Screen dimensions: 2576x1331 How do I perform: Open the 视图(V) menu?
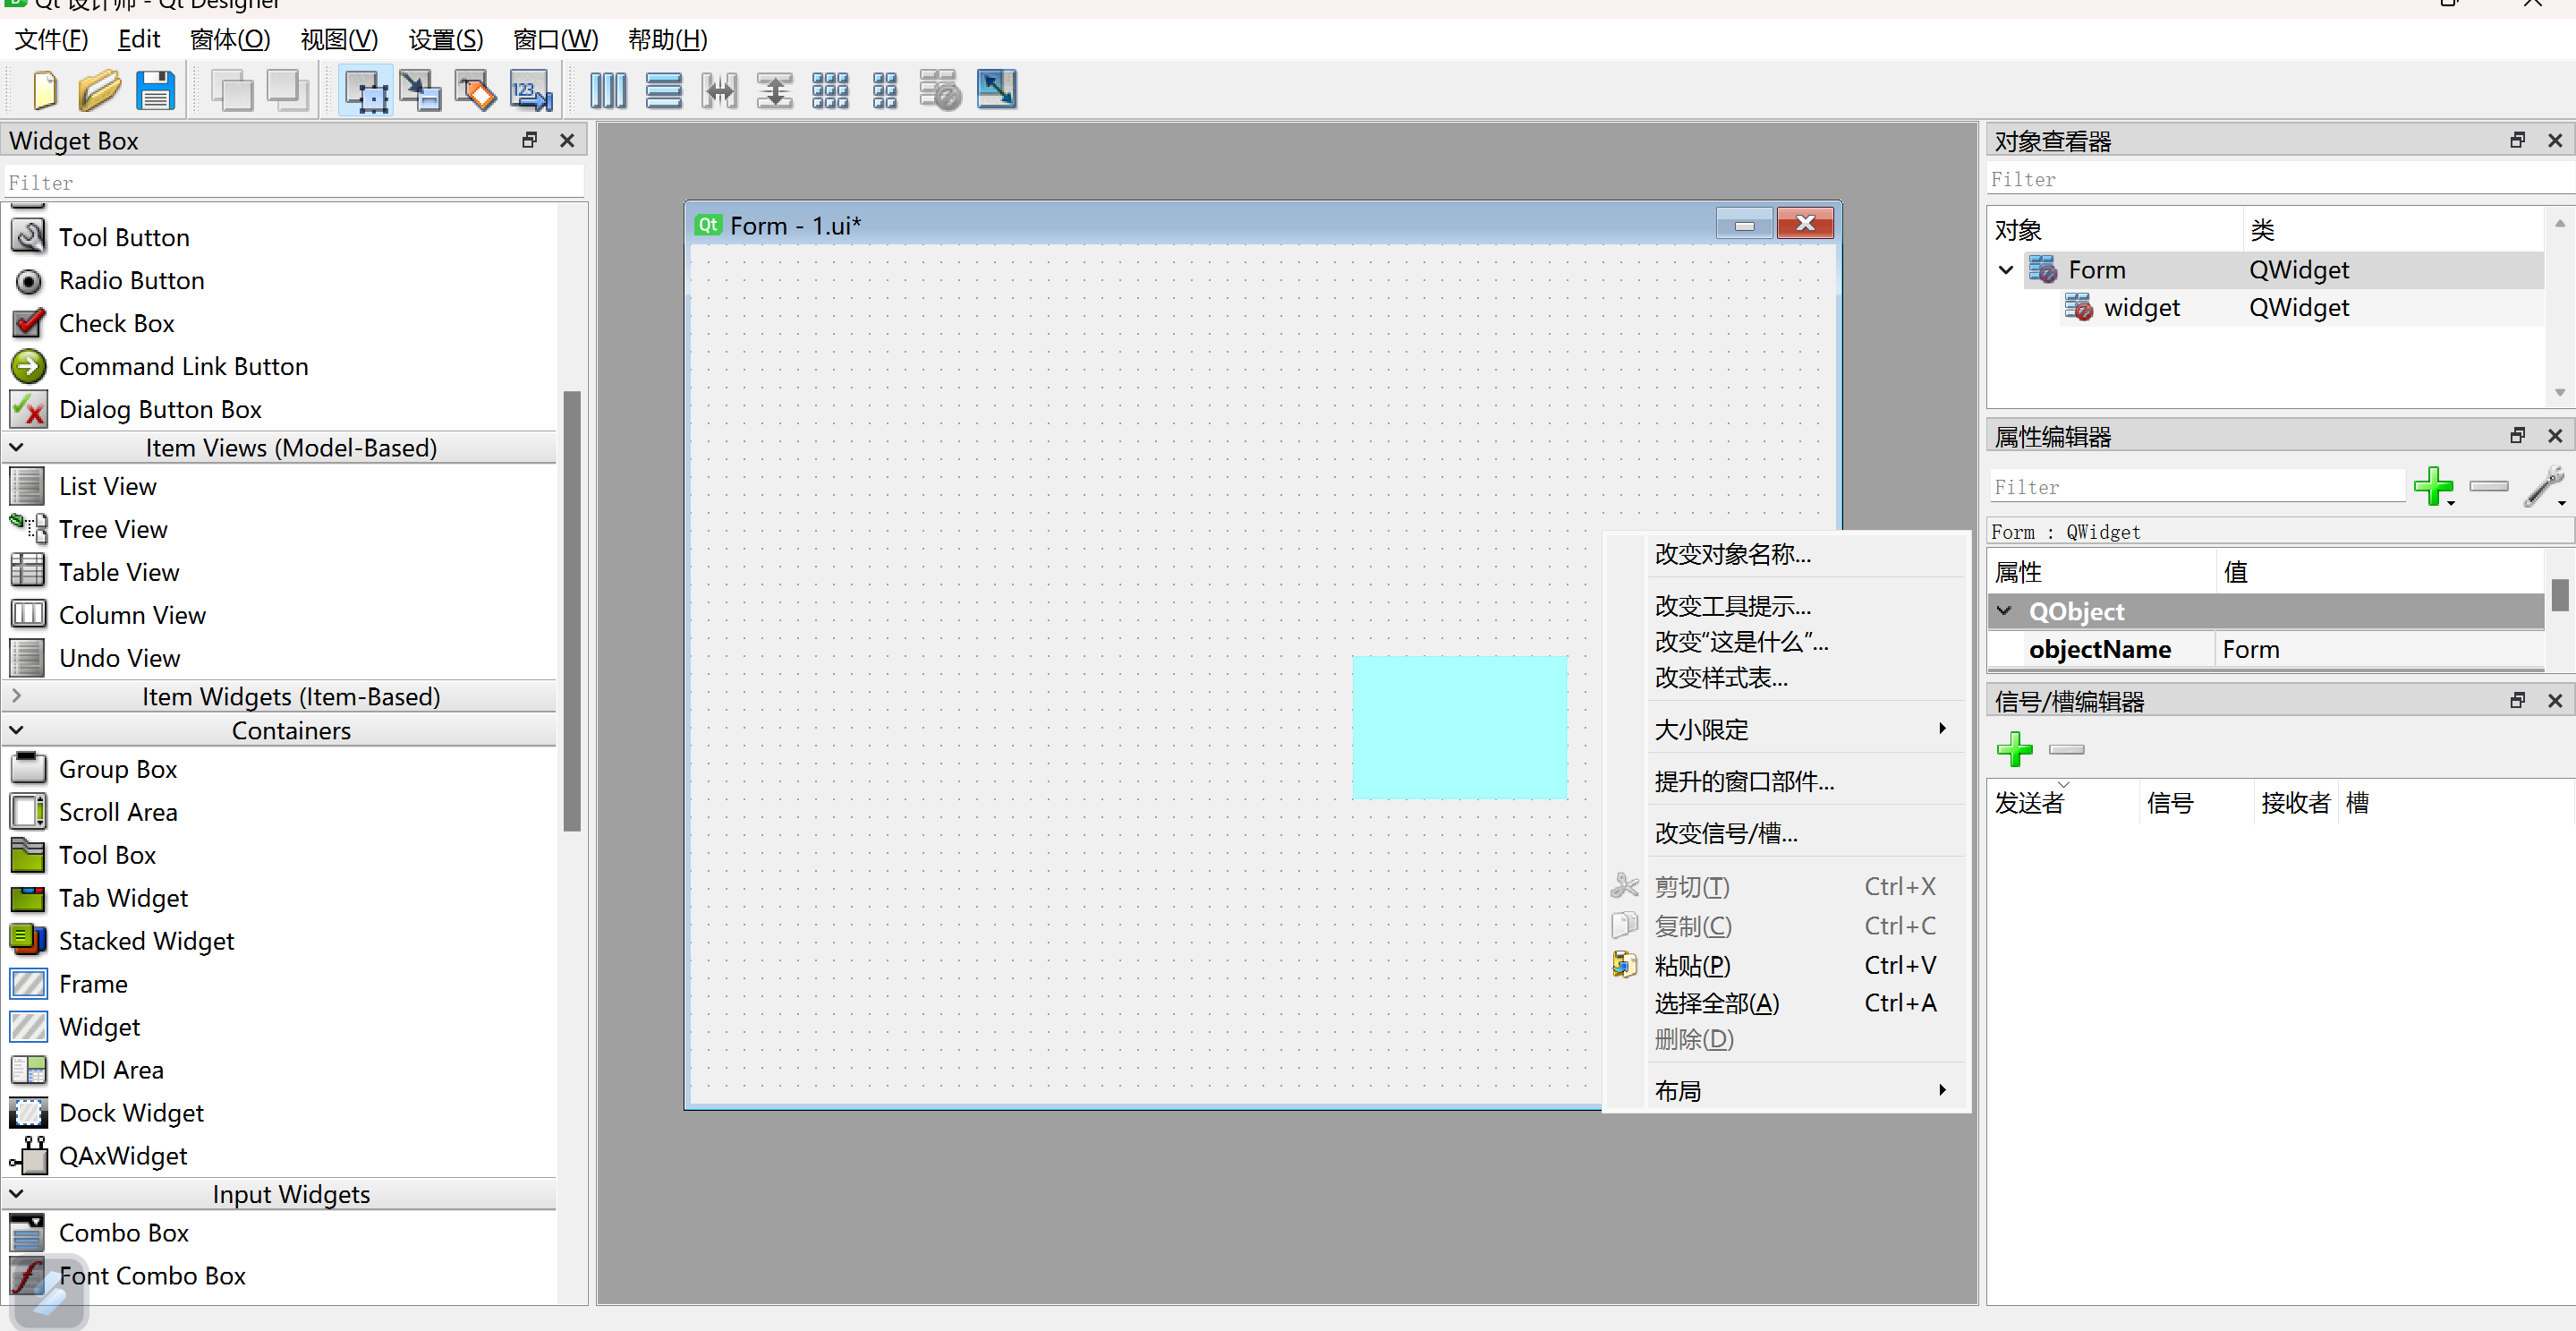click(x=339, y=39)
